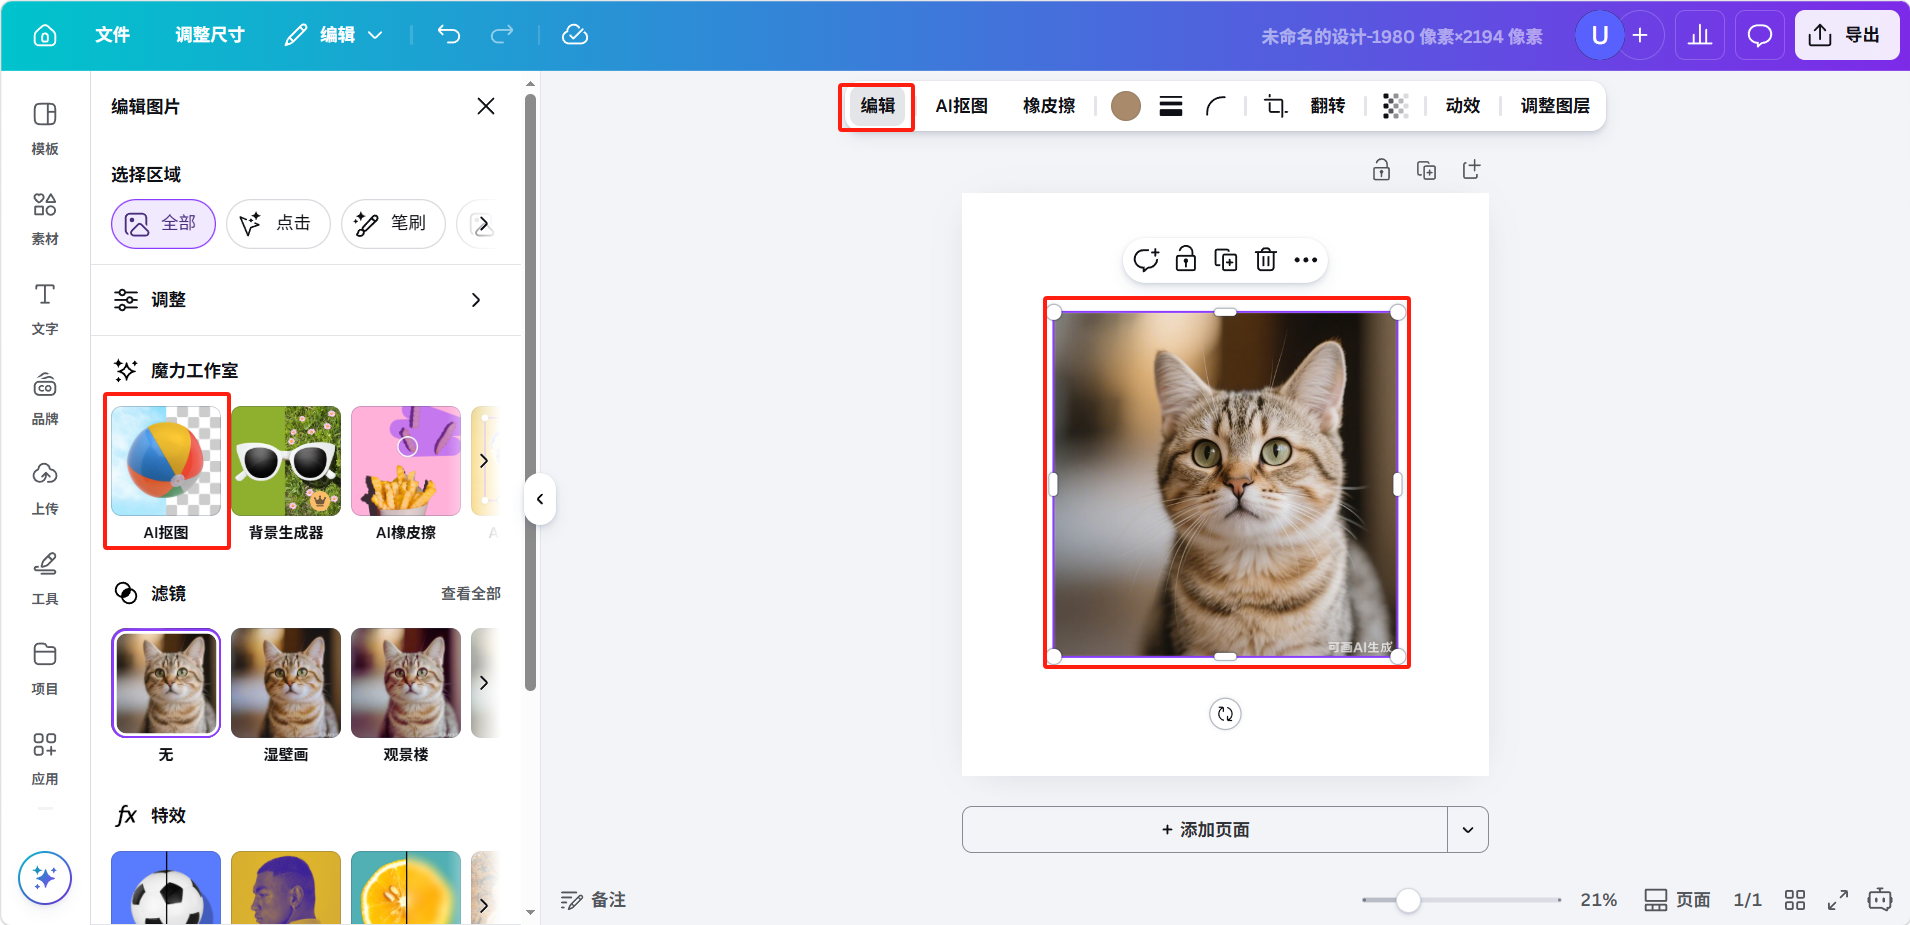
Task: Select the crop tool icon
Action: tap(1275, 106)
